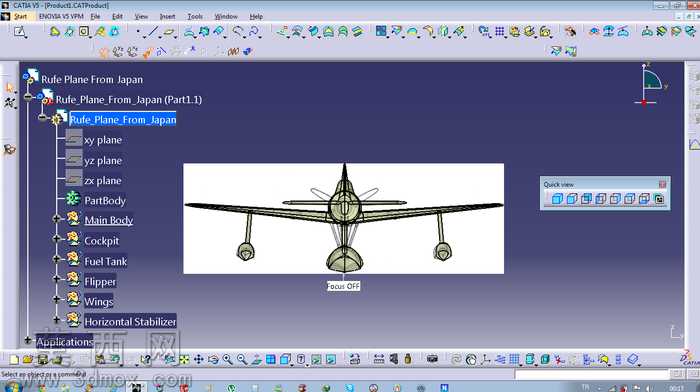This screenshot has height=392, width=700.
Task: Click the What's This help icon
Action: point(146,359)
